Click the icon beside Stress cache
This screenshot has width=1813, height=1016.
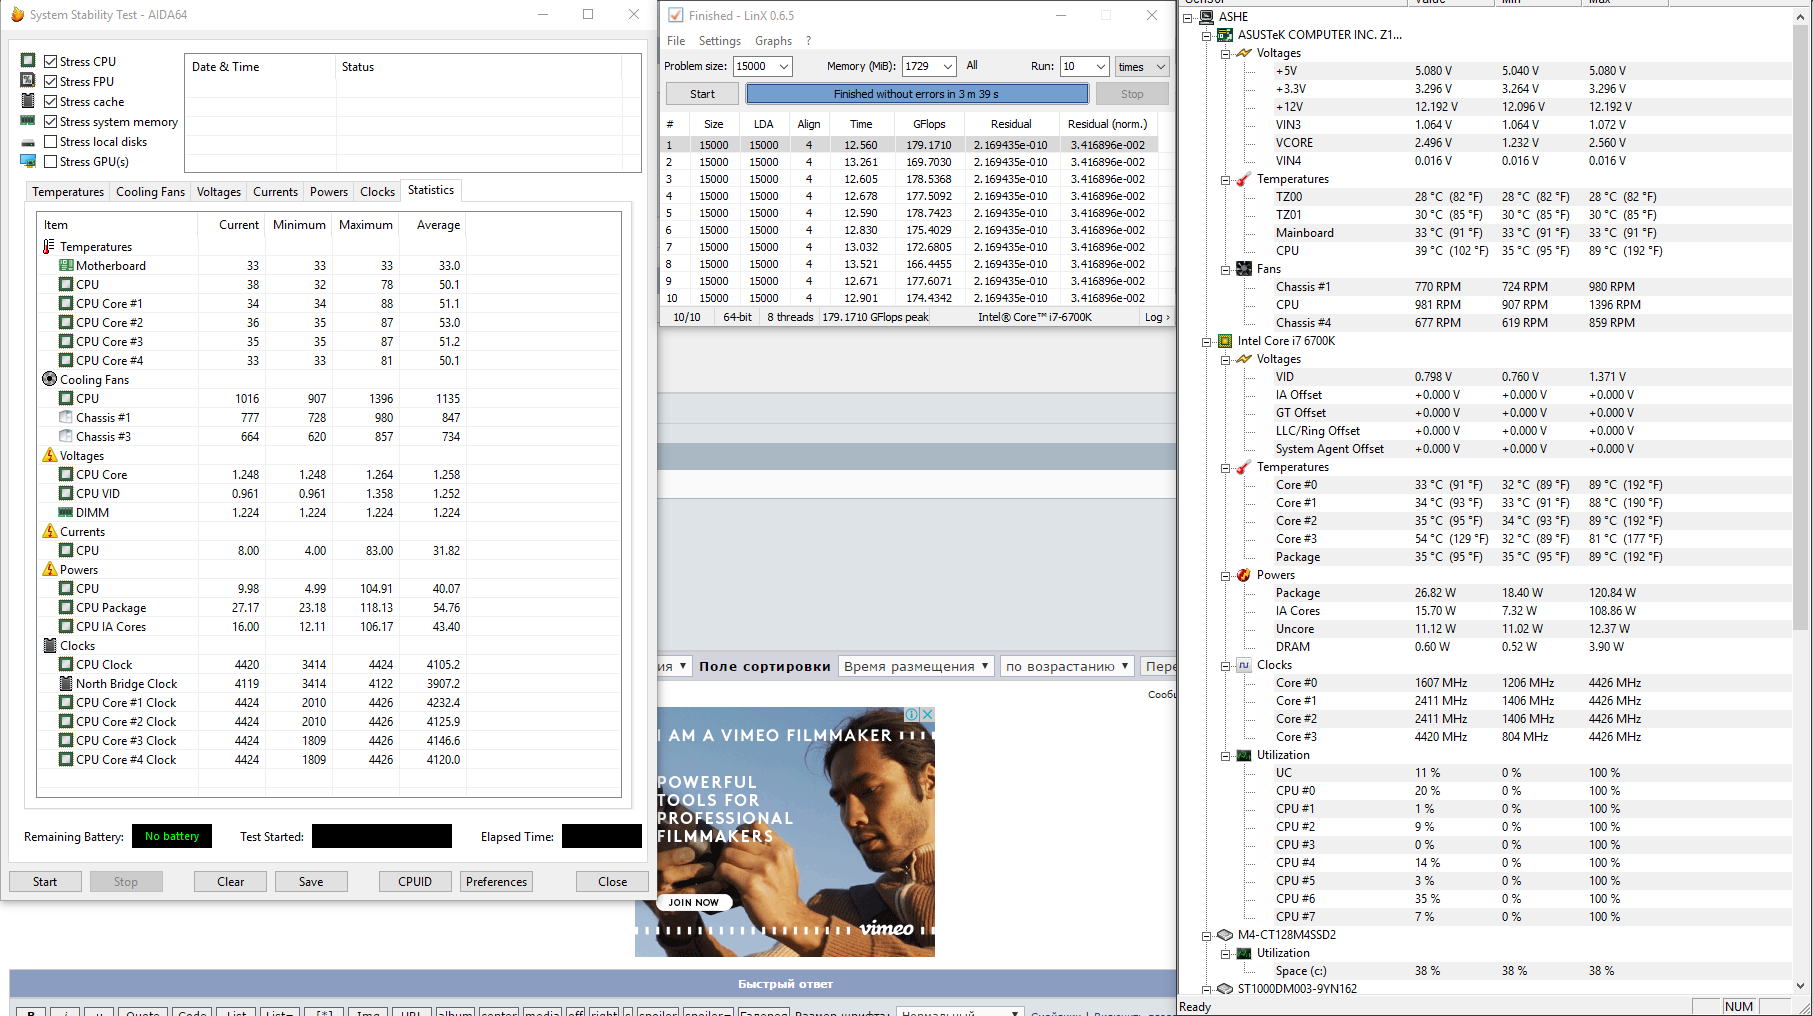[x=28, y=101]
